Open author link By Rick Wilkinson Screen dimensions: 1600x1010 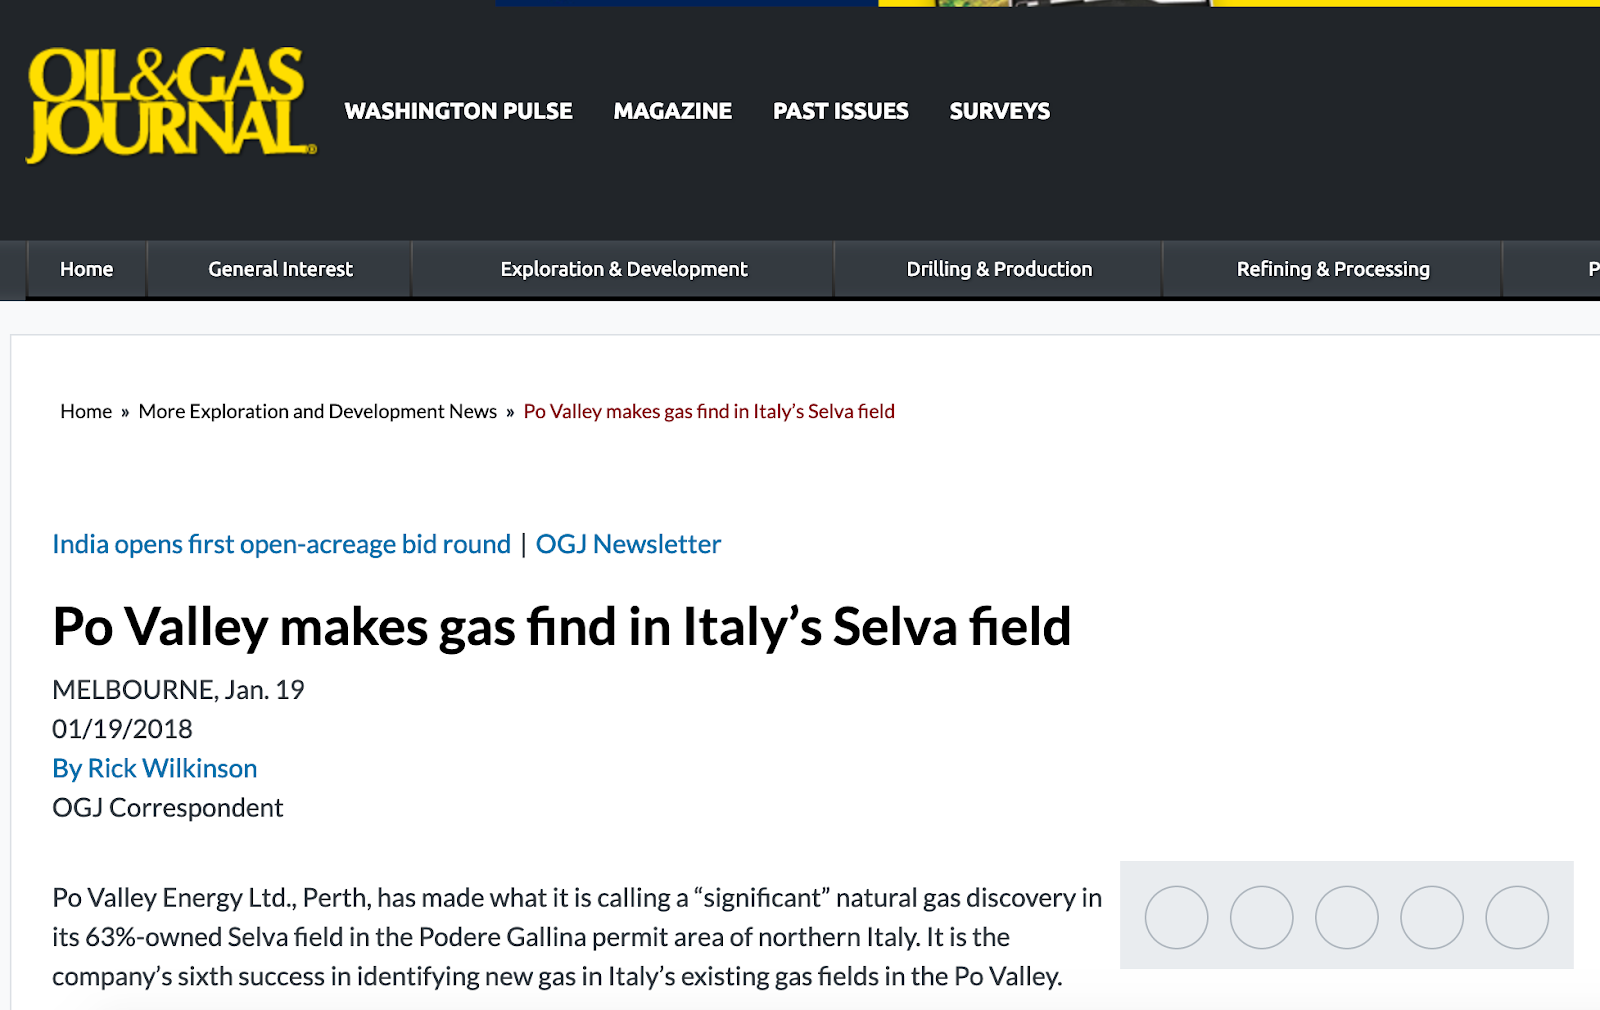click(x=155, y=768)
